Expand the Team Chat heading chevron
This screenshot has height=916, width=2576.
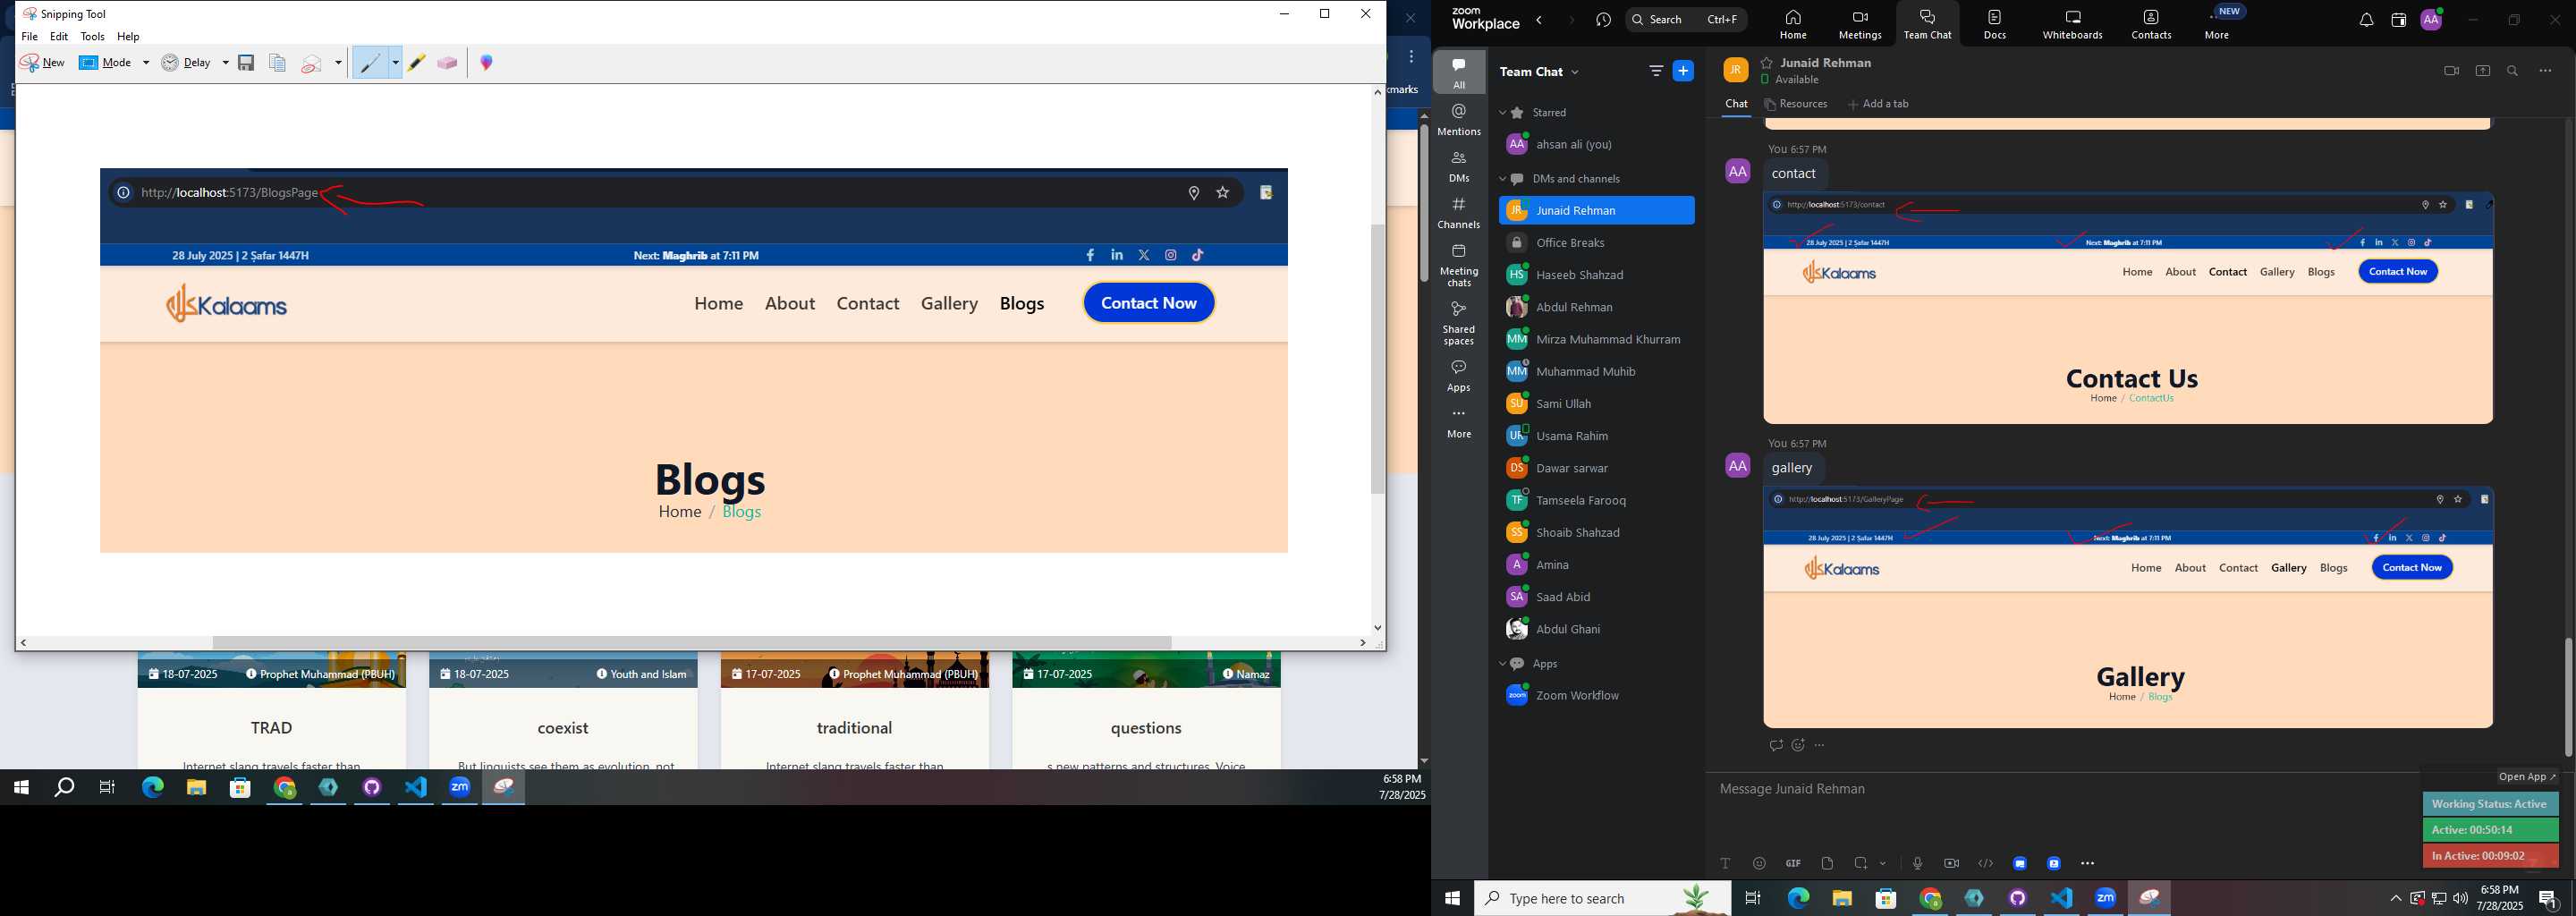pyautogui.click(x=1576, y=72)
